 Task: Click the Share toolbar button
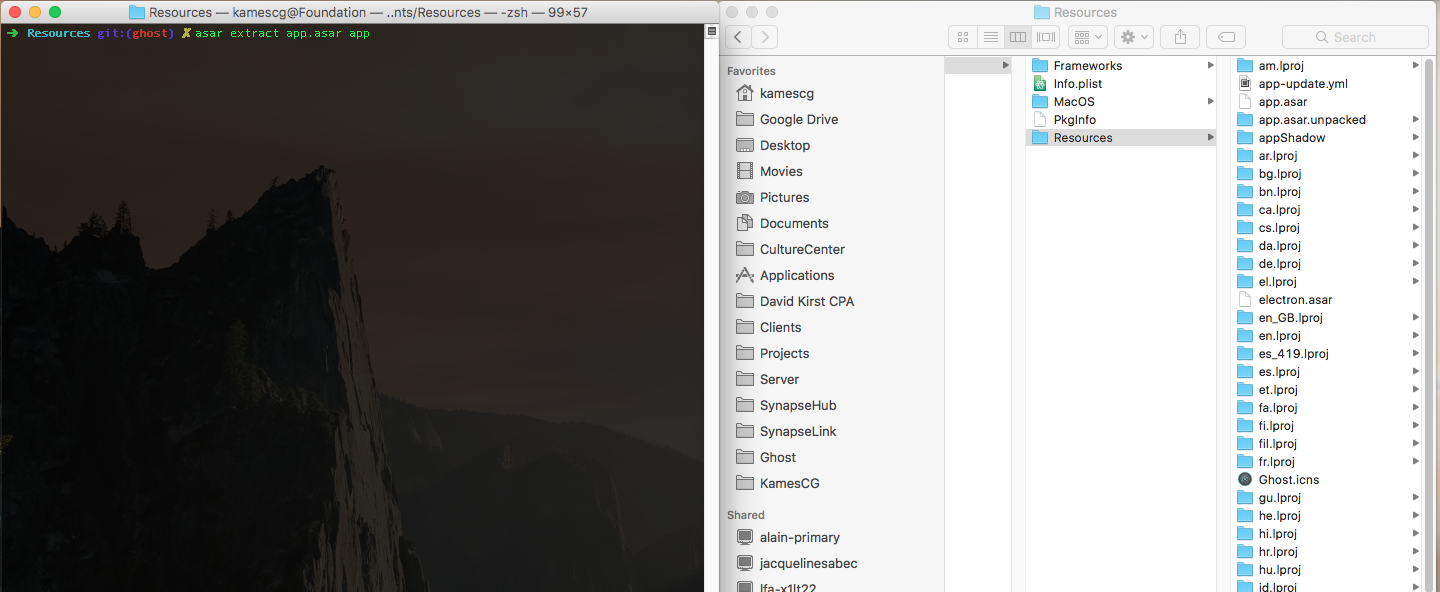point(1180,37)
